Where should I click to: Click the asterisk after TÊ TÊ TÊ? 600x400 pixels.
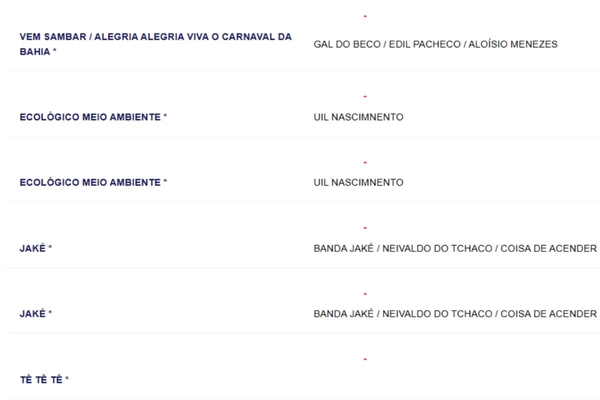pos(67,380)
